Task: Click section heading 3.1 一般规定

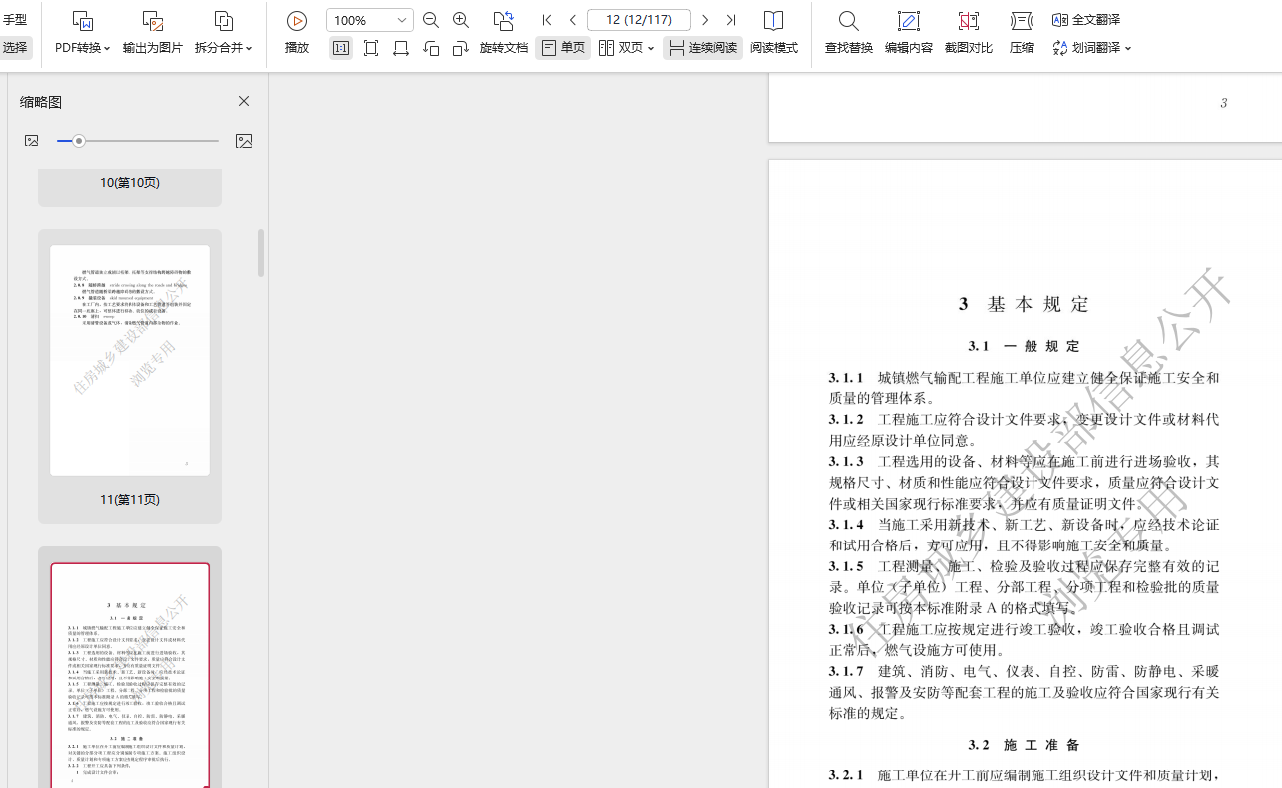Action: tap(1024, 346)
